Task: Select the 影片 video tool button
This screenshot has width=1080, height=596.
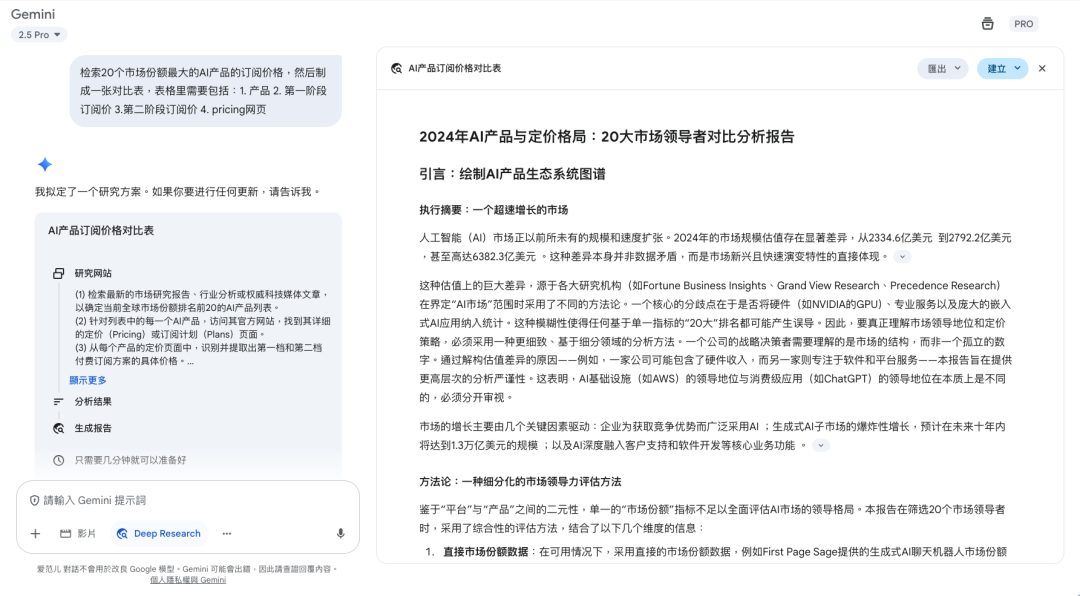Action: pyautogui.click(x=78, y=533)
